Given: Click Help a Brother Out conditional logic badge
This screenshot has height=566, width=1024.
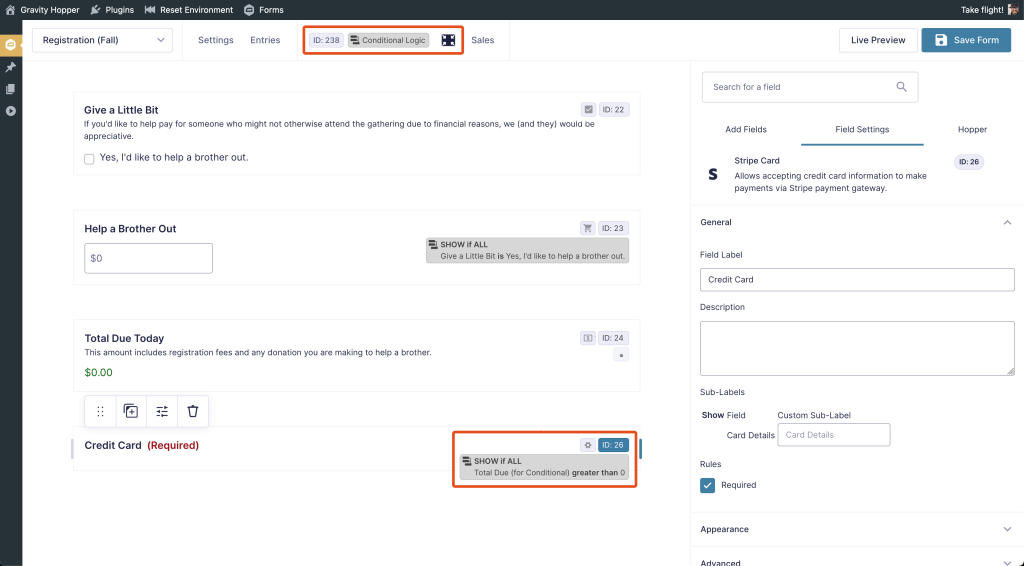Looking at the screenshot, I should click(528, 250).
